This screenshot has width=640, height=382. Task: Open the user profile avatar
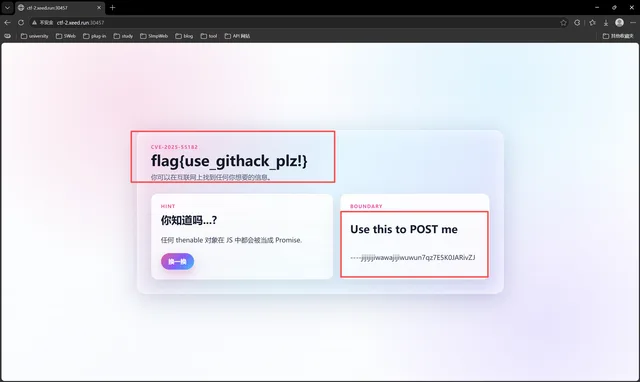pyautogui.click(x=619, y=22)
